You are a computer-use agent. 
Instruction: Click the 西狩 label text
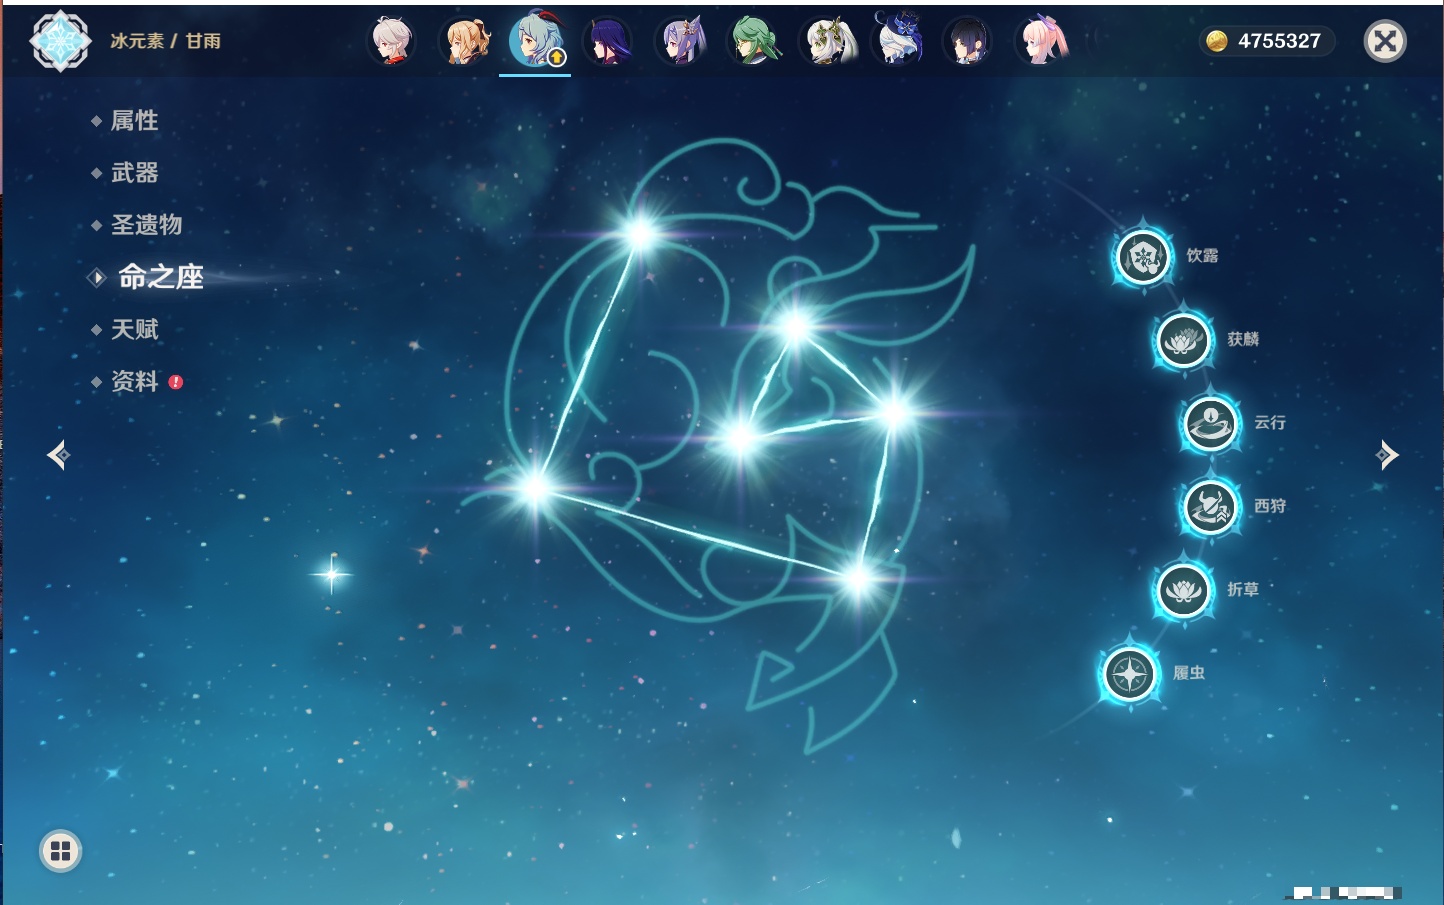1270,506
